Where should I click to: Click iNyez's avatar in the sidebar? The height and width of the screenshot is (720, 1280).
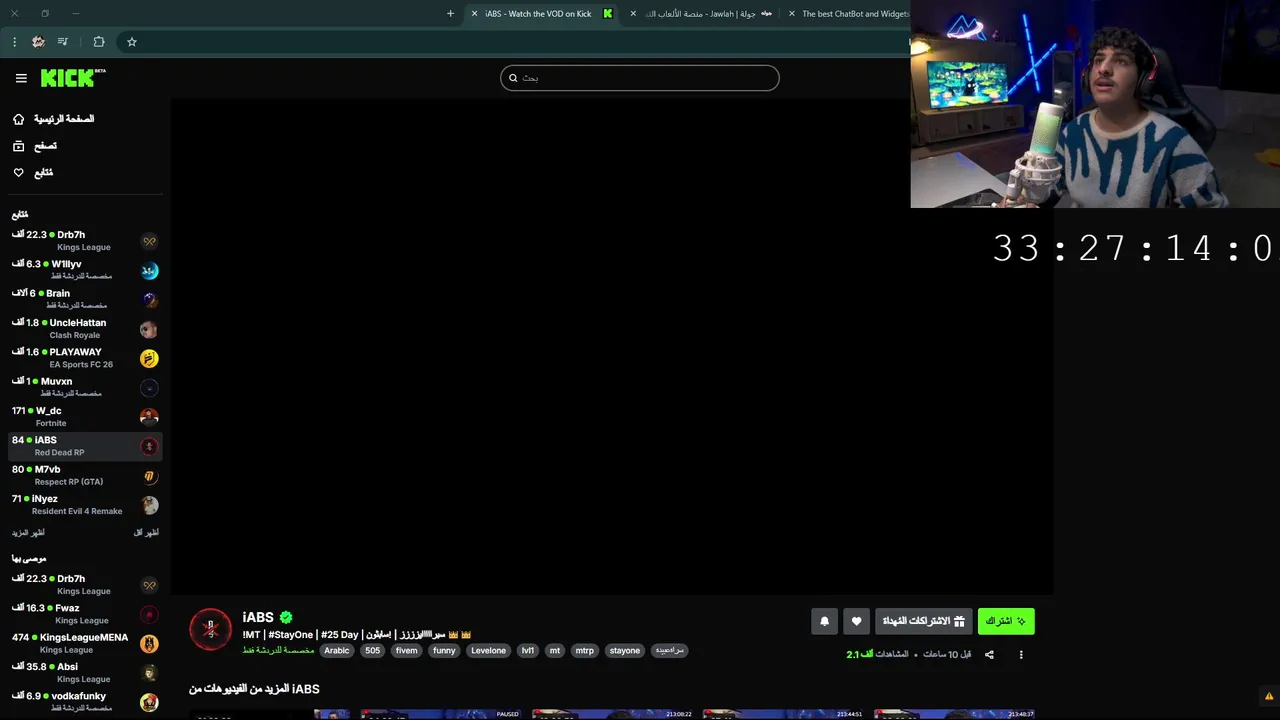149,505
